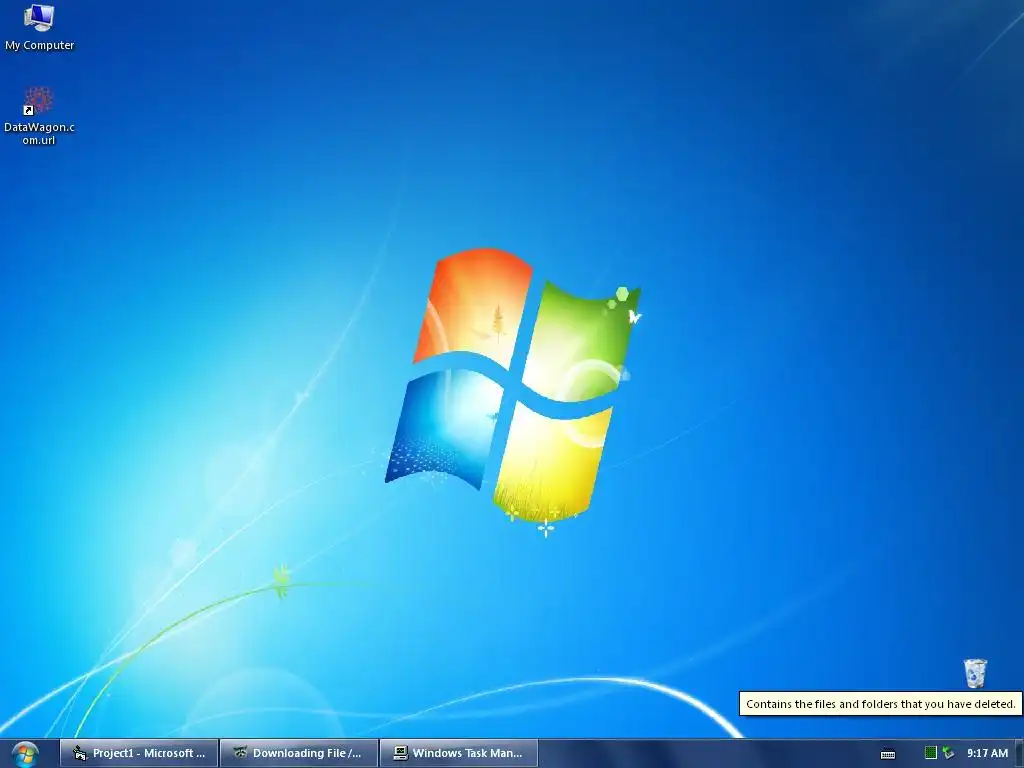Switch to Project1 - Microsoft taskbar window

[x=140, y=754]
